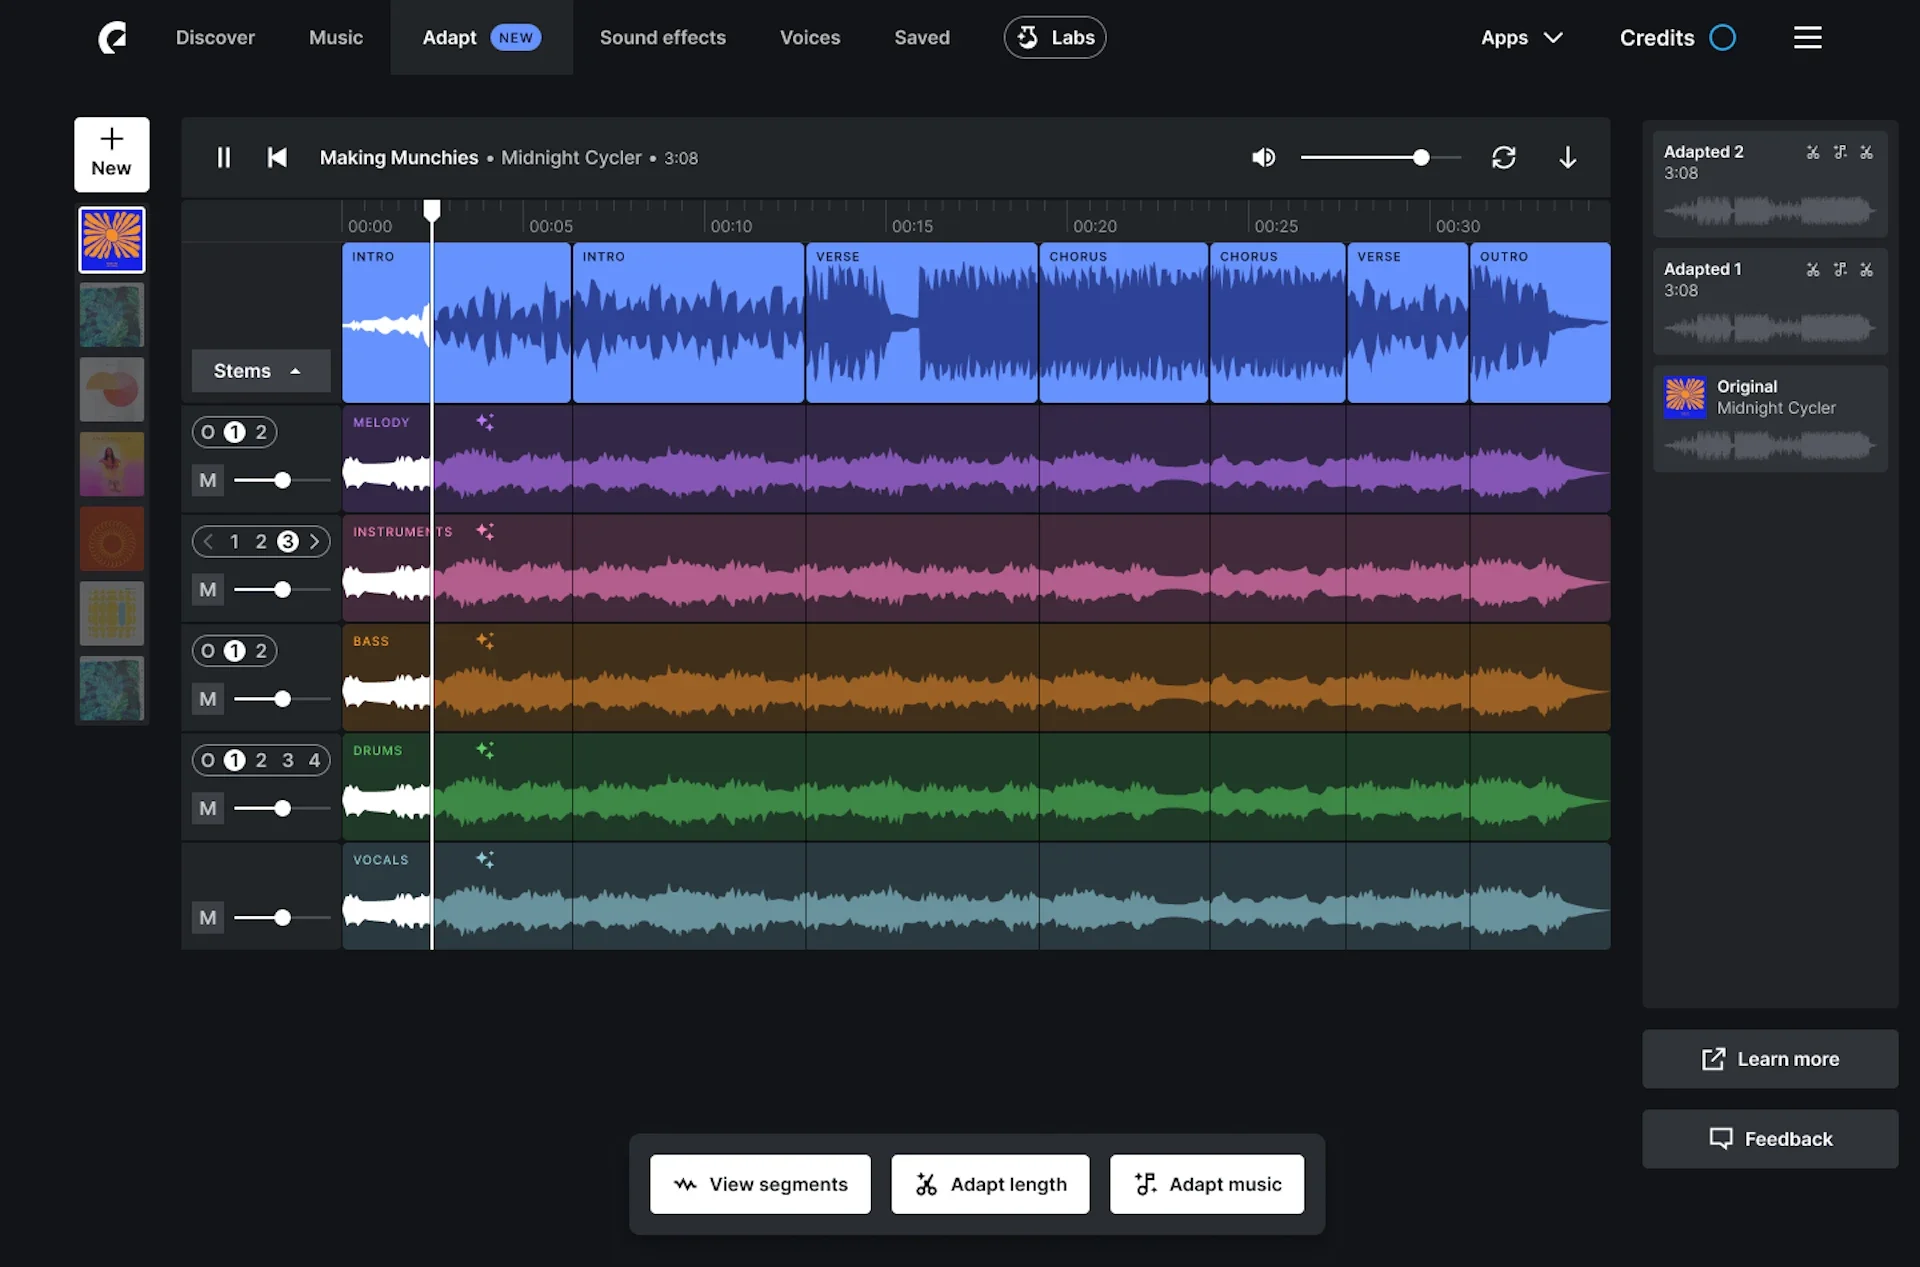Click the download arrow icon
Viewport: 1920px width, 1267px height.
(1567, 158)
